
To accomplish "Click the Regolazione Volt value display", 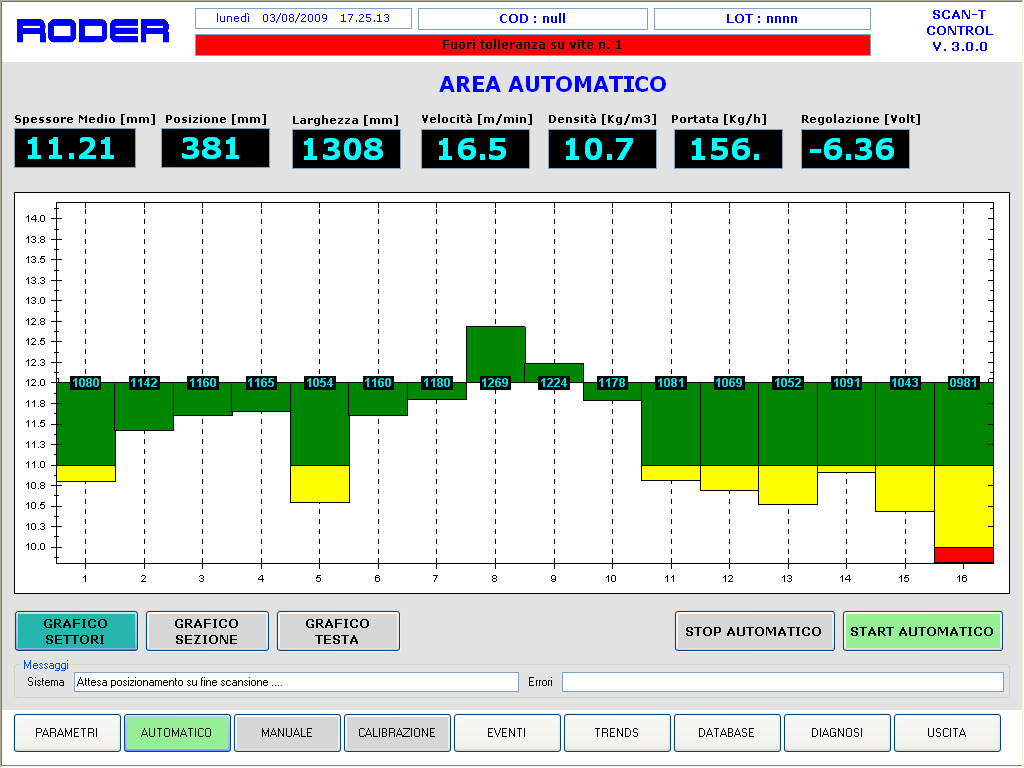I will [x=855, y=149].
